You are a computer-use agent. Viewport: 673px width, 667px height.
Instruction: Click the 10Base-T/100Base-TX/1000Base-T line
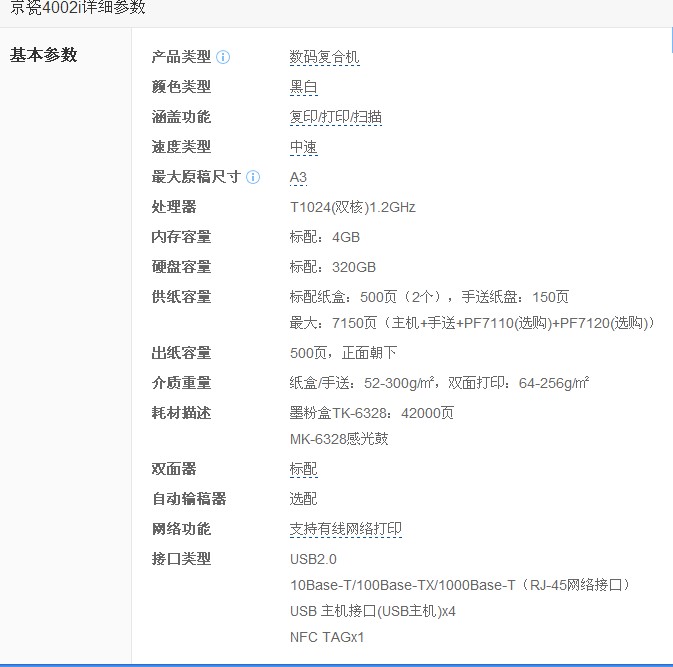pos(460,585)
